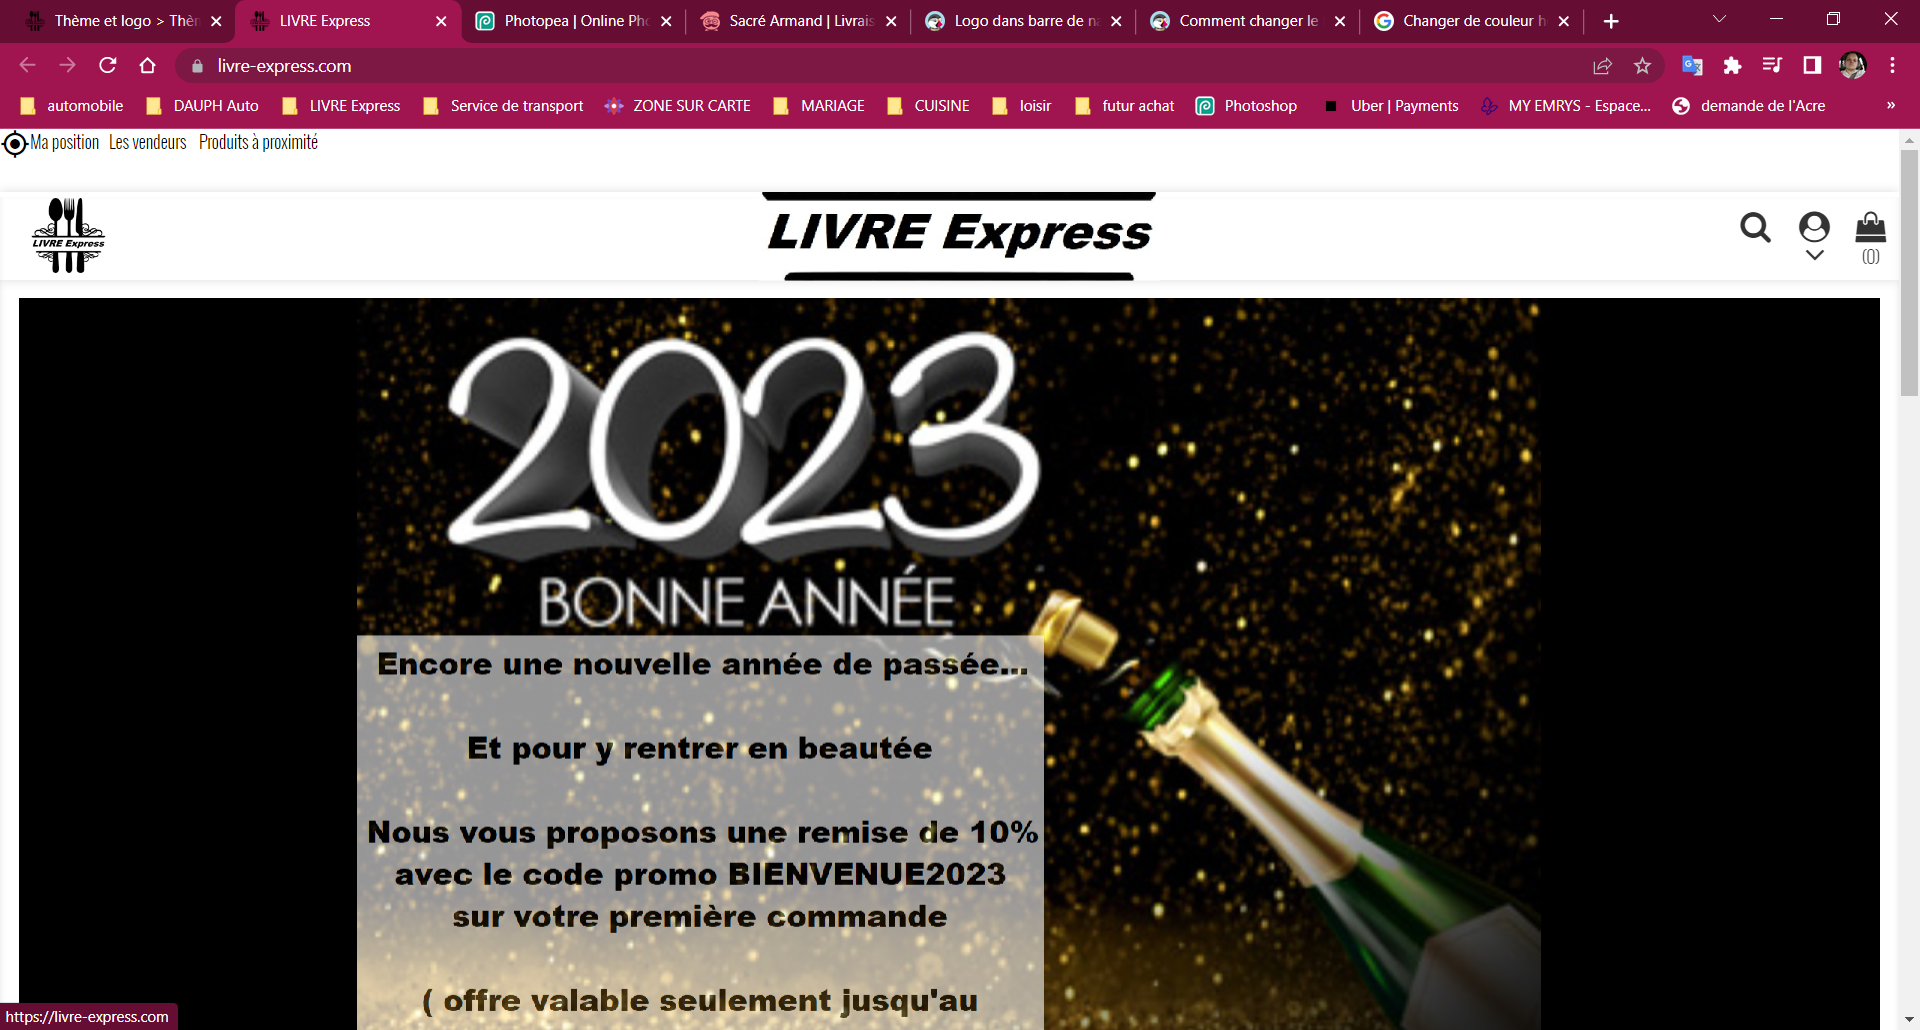Expand the account chevron dropdown

coord(1814,255)
